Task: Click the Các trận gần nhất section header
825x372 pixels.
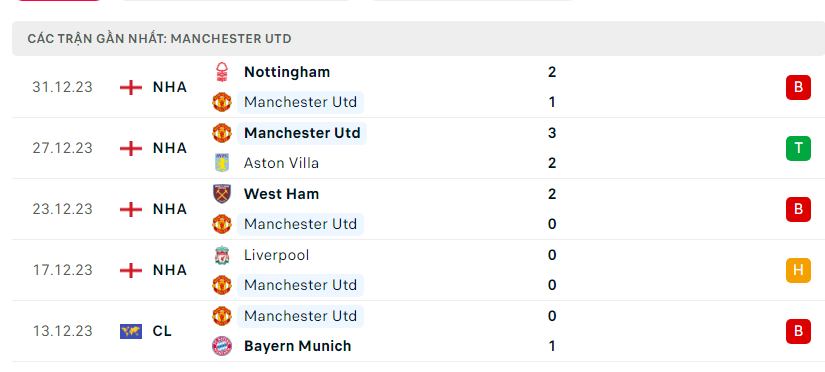Action: [418, 38]
